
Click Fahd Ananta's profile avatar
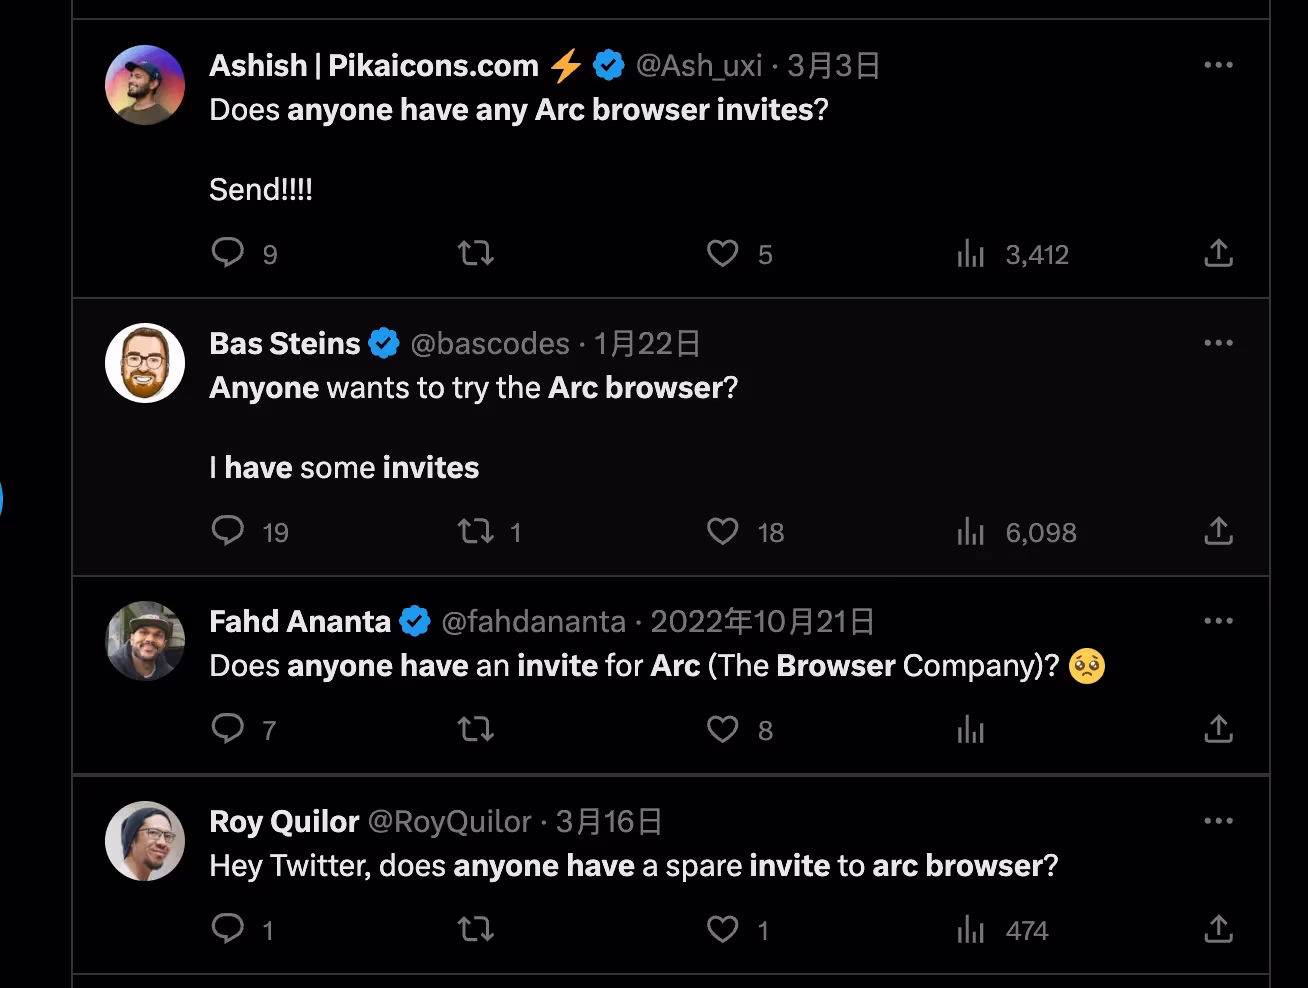pyautogui.click(x=145, y=641)
